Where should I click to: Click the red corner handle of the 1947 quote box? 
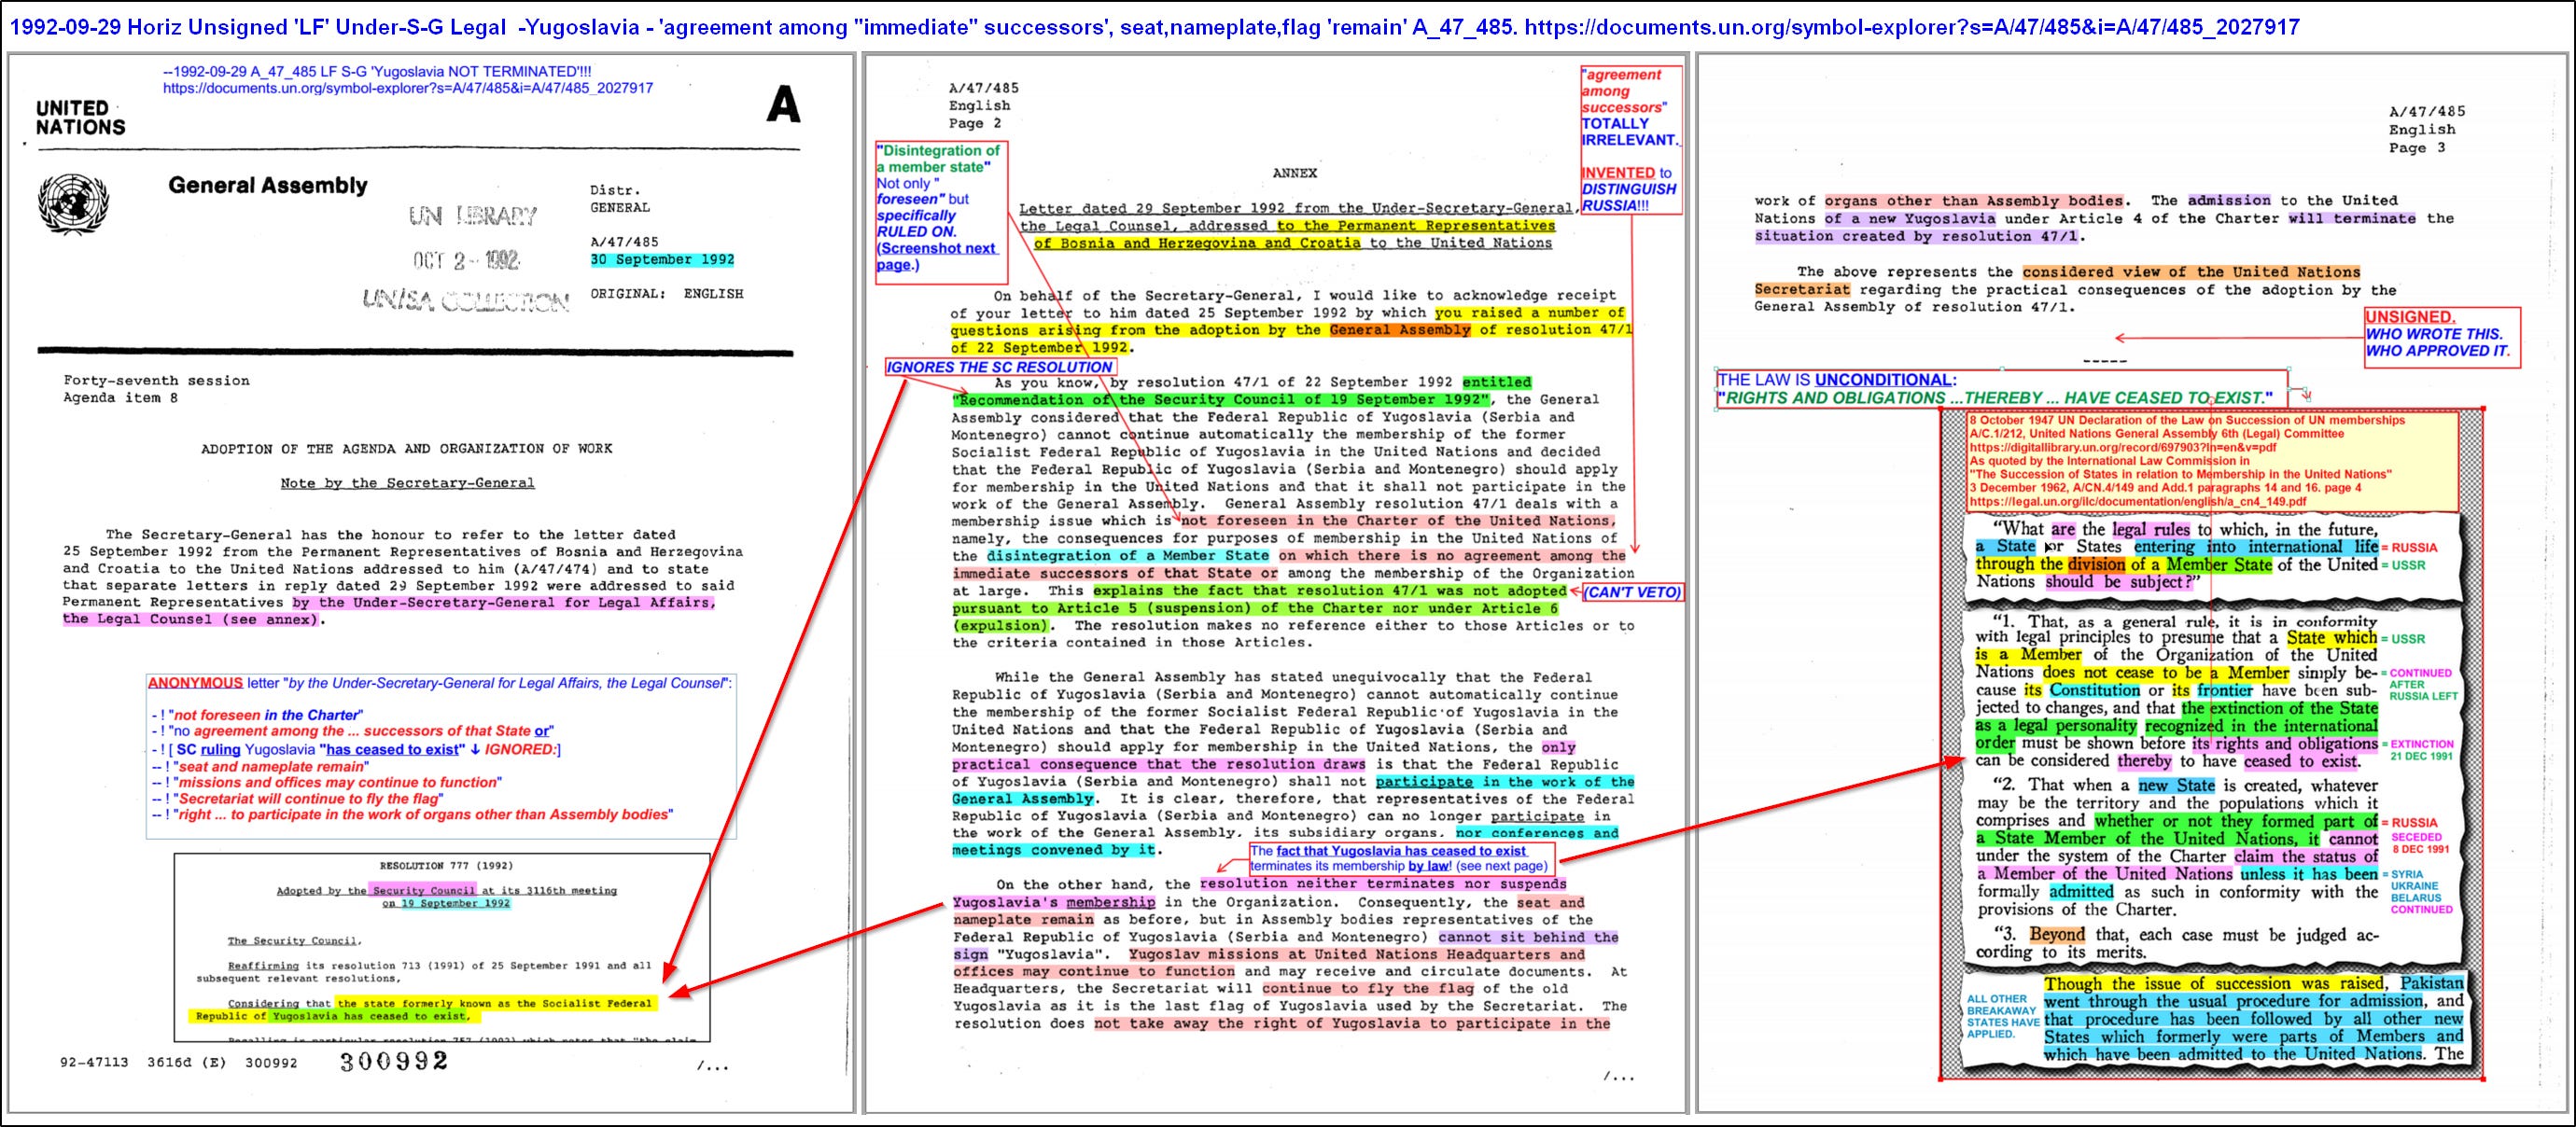click(x=2483, y=409)
